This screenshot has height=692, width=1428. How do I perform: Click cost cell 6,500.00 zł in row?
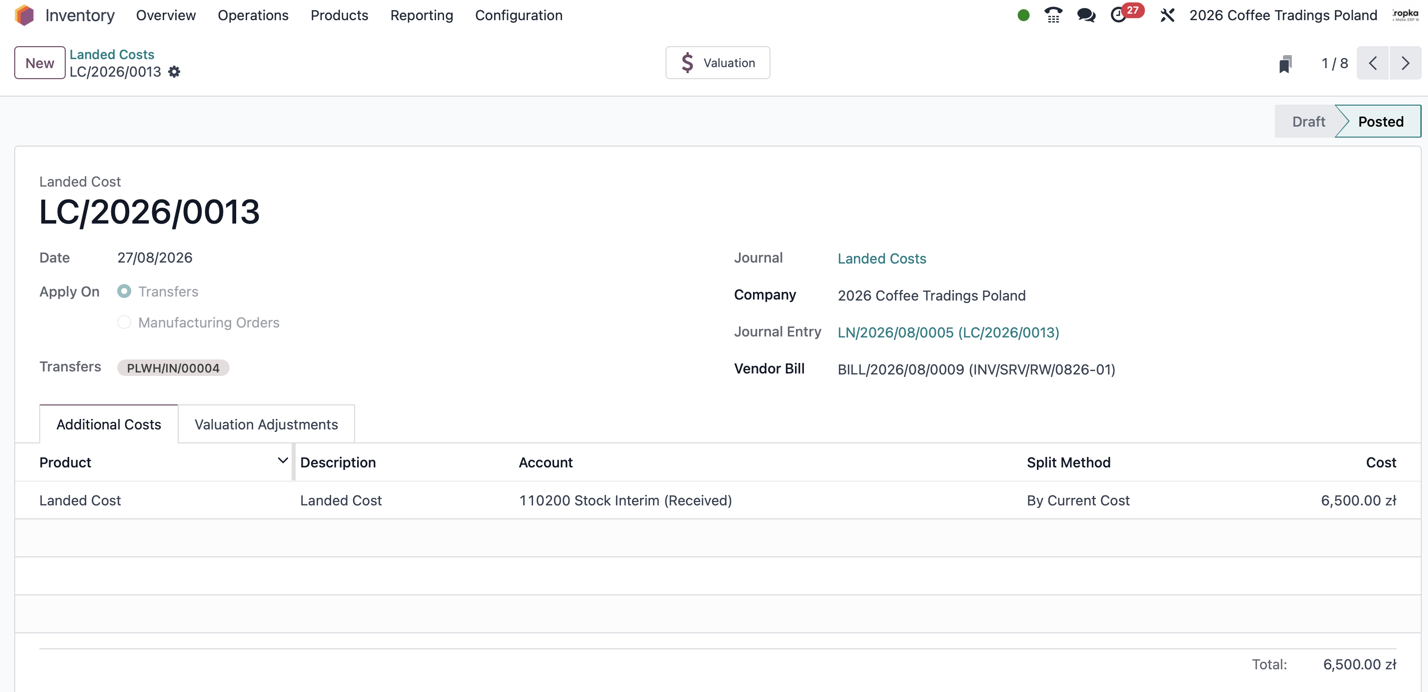[x=1358, y=500]
